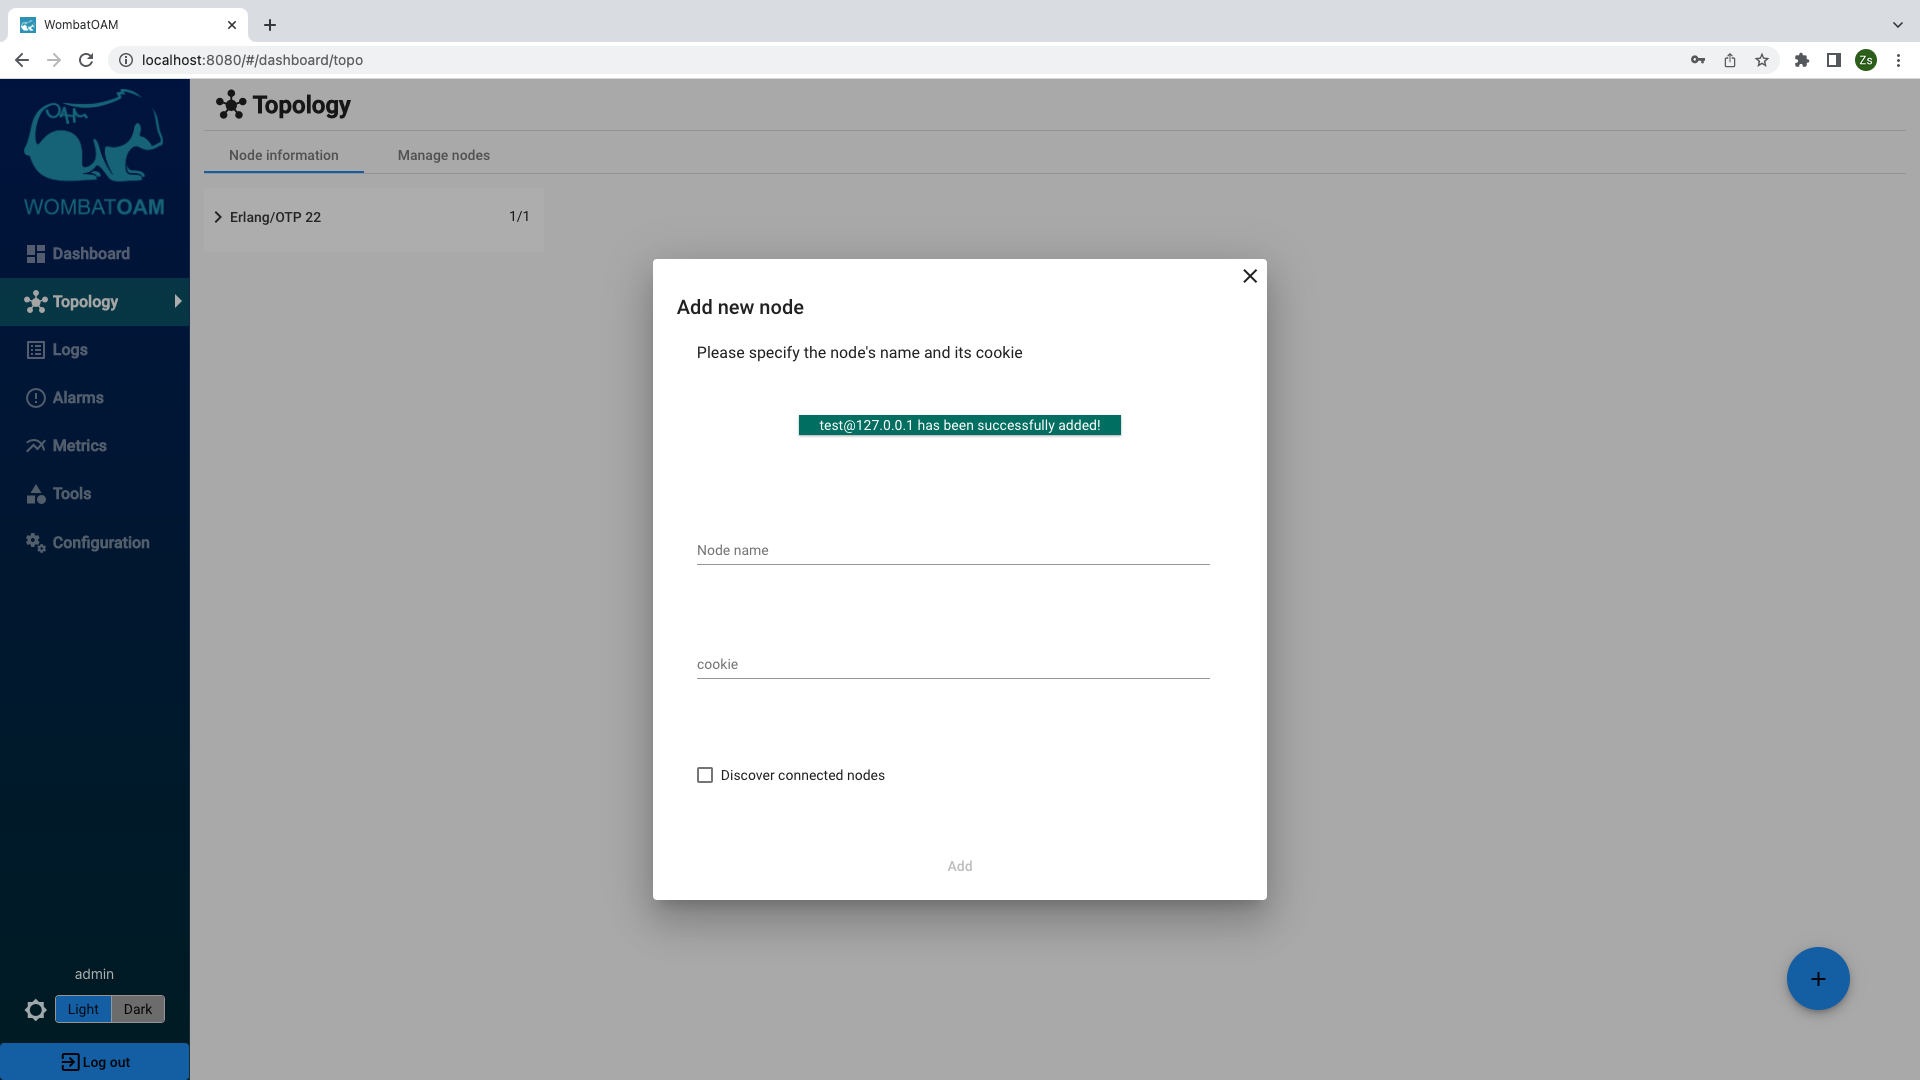Click the Logs list icon
The width and height of the screenshot is (1920, 1080).
(x=36, y=350)
